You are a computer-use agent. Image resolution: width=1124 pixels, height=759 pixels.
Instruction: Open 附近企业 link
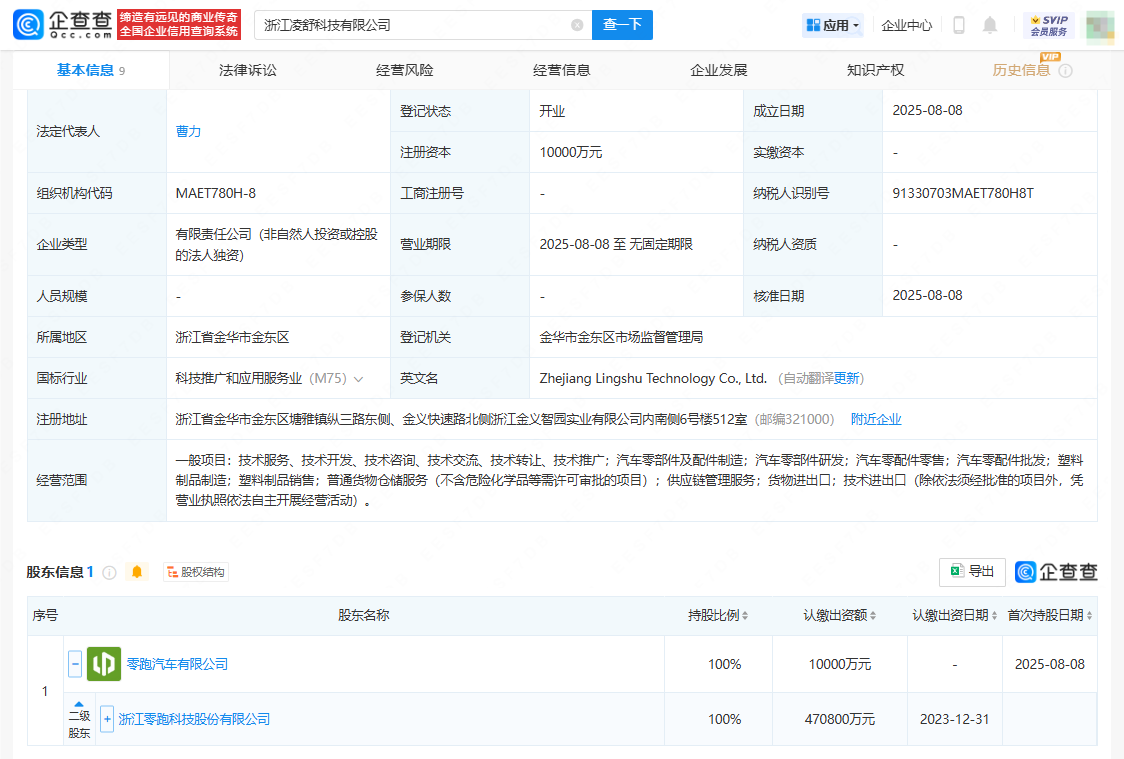pyautogui.click(x=876, y=419)
